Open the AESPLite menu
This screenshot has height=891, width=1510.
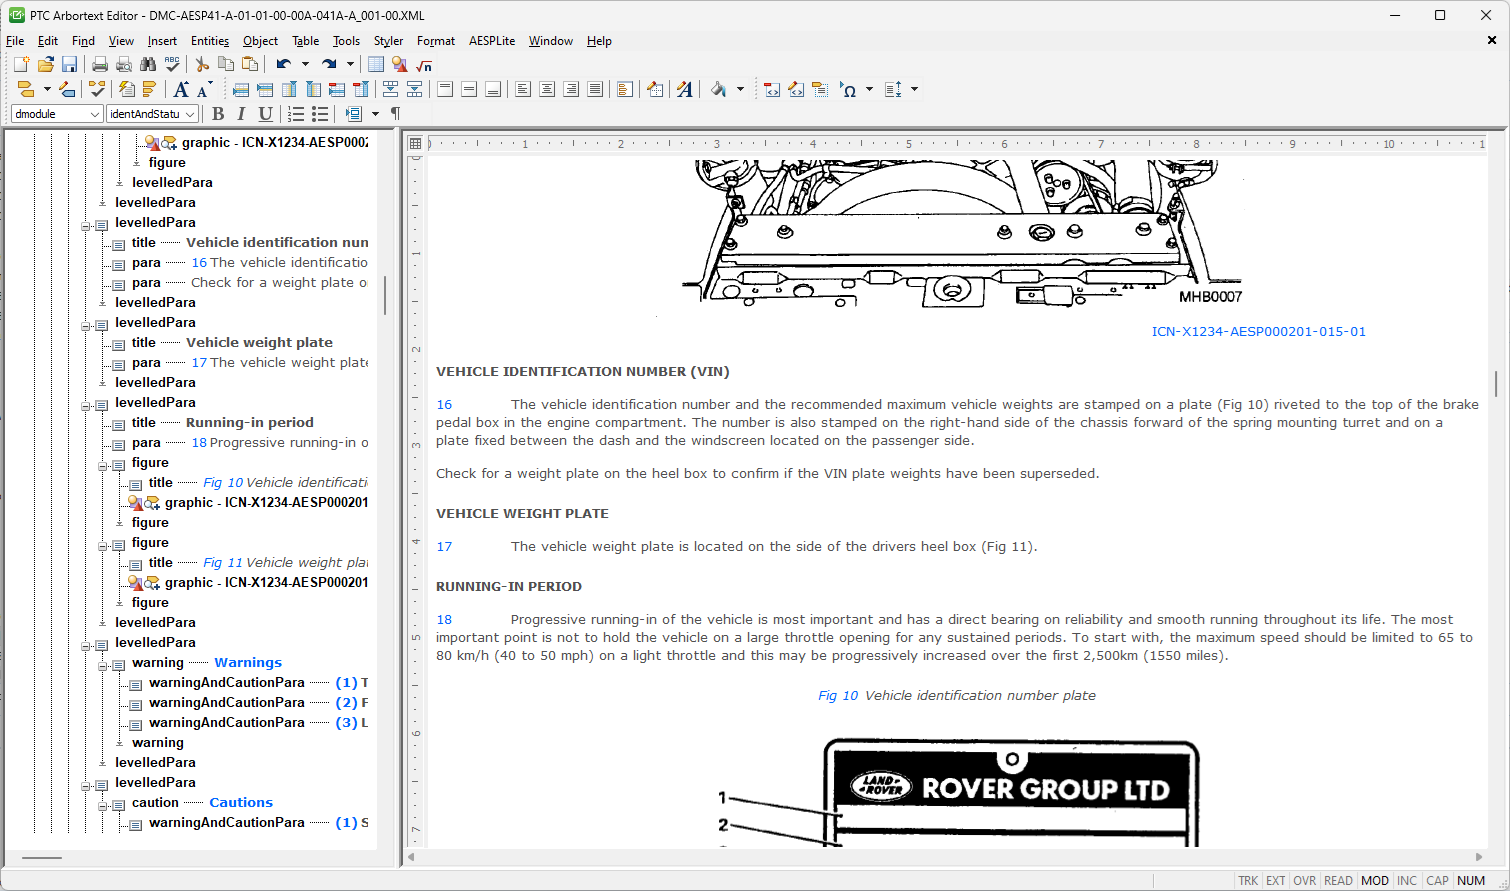point(491,41)
